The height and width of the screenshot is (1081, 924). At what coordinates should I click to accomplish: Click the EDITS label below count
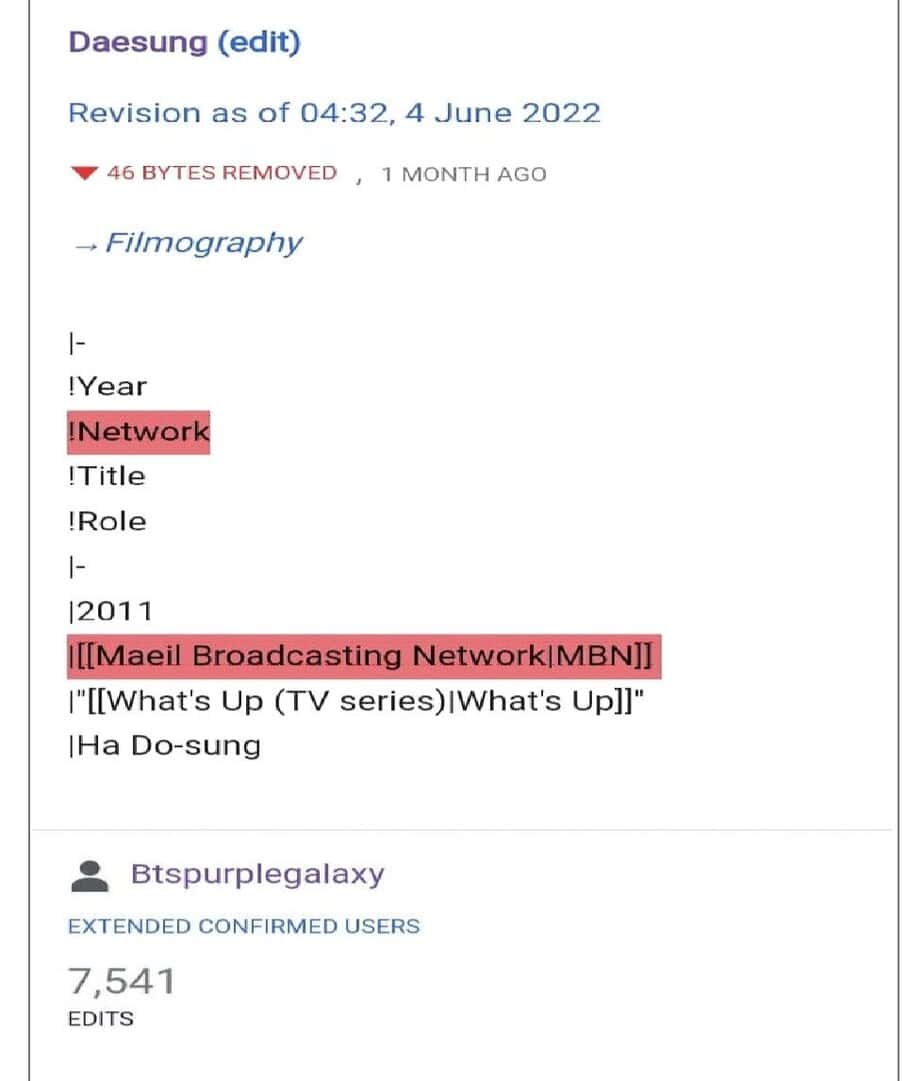click(100, 1019)
